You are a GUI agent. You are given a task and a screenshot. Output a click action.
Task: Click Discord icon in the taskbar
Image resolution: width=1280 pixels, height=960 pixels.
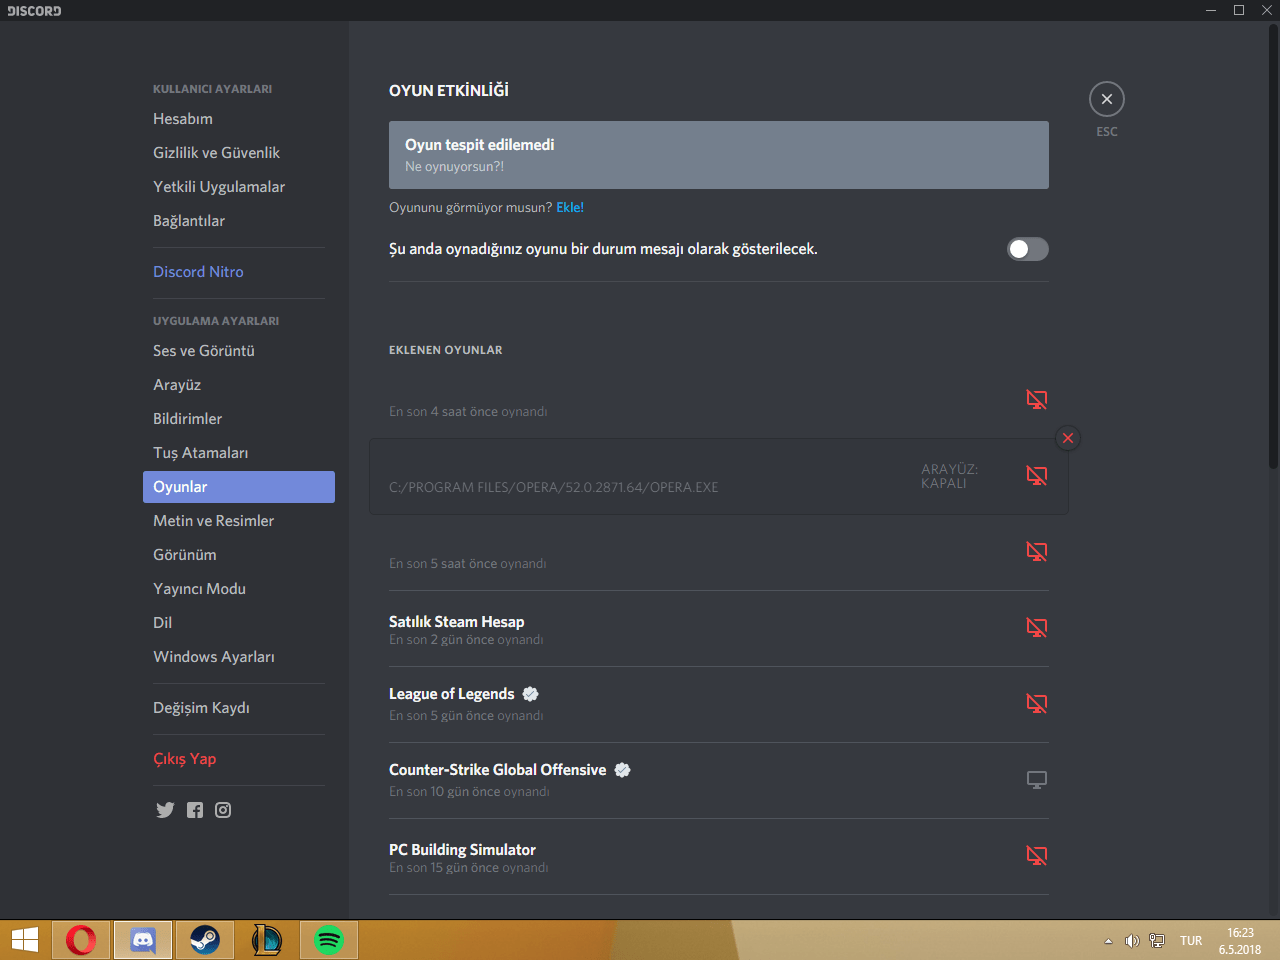pyautogui.click(x=143, y=940)
